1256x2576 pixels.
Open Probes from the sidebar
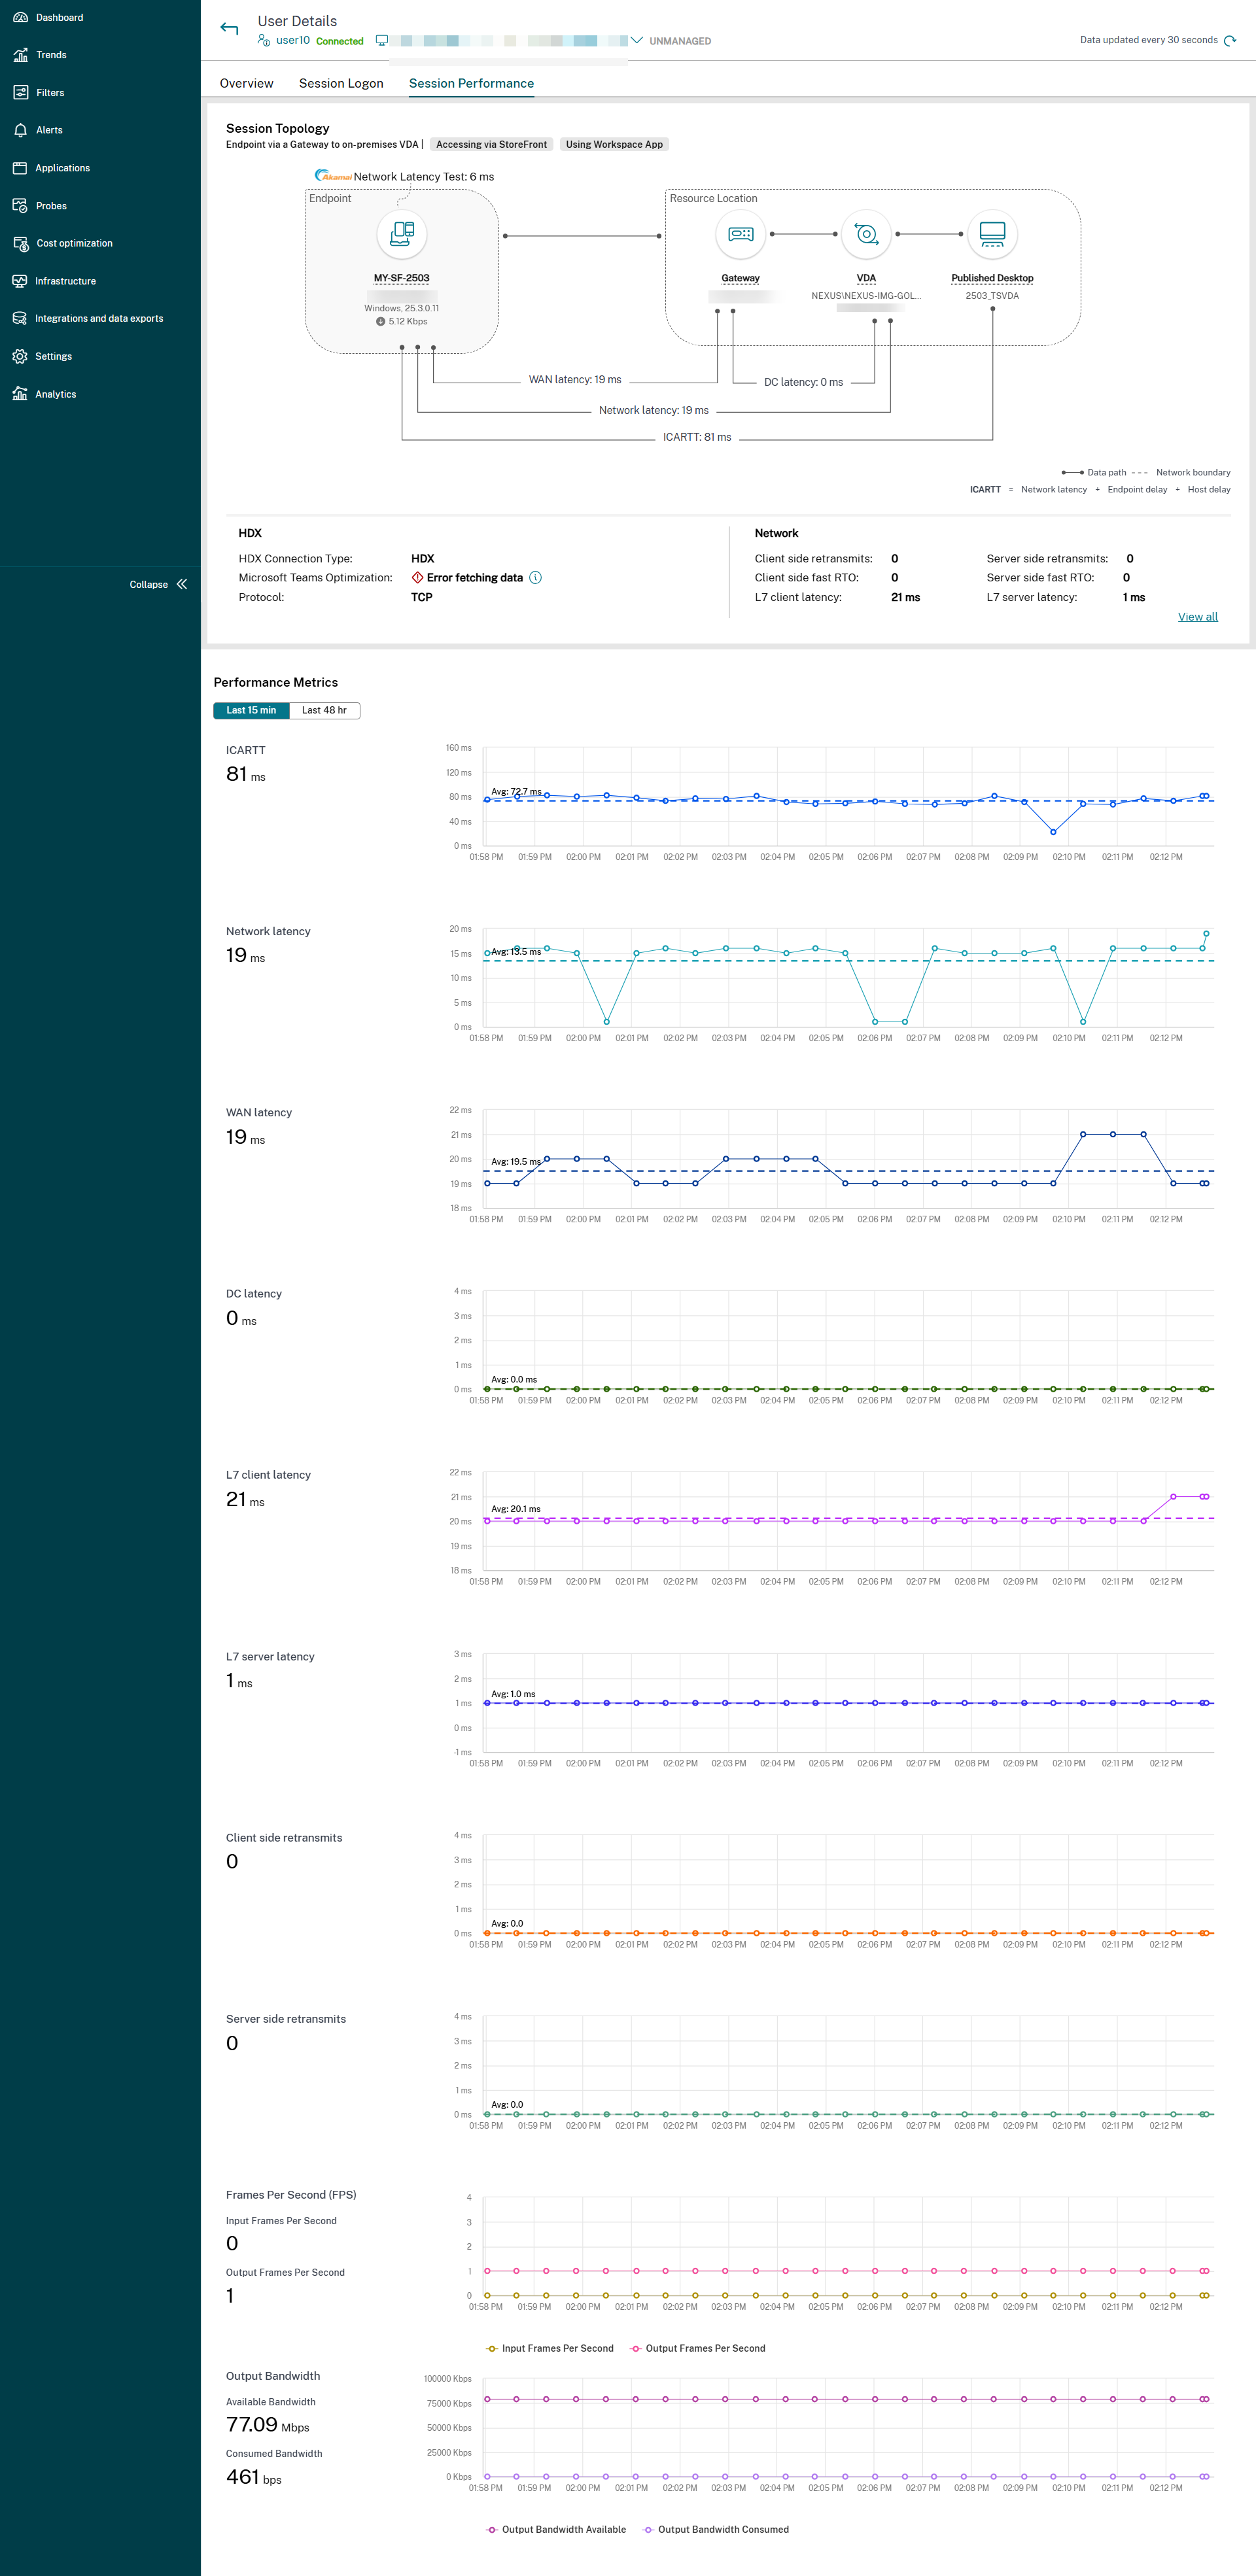pyautogui.click(x=51, y=206)
